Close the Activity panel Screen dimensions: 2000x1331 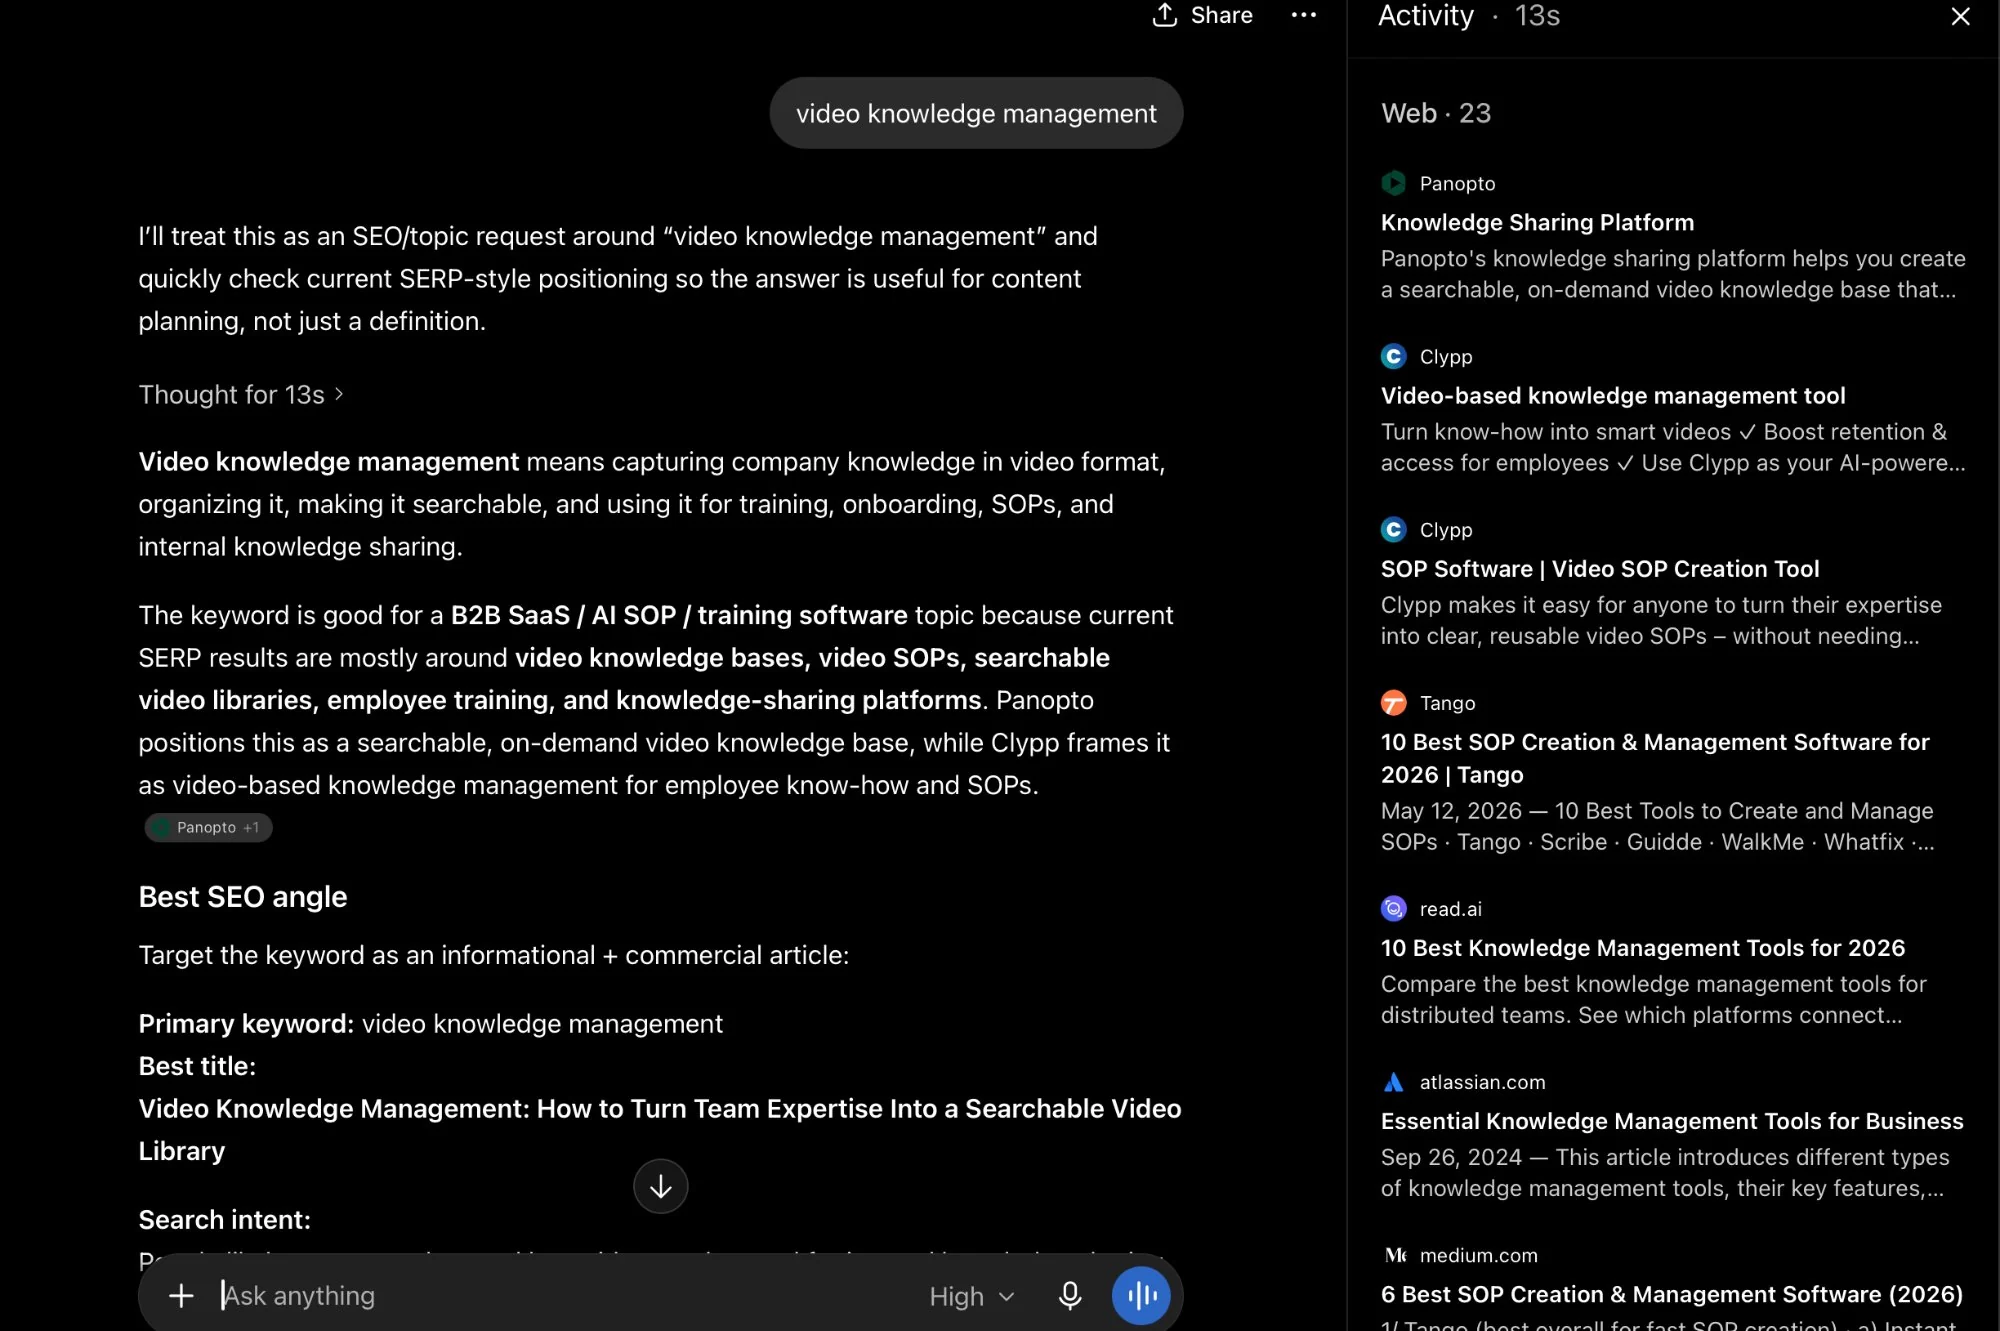point(1960,16)
